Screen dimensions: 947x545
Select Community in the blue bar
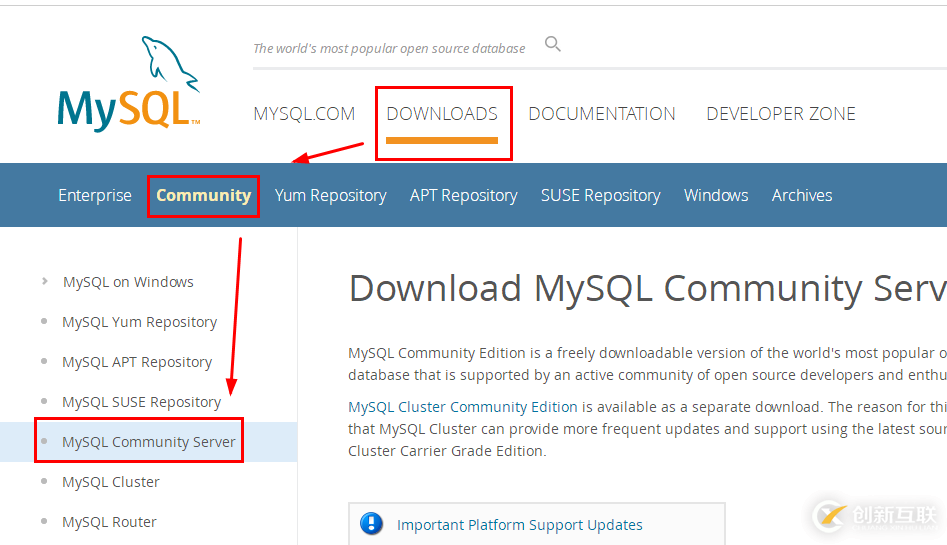(x=204, y=195)
